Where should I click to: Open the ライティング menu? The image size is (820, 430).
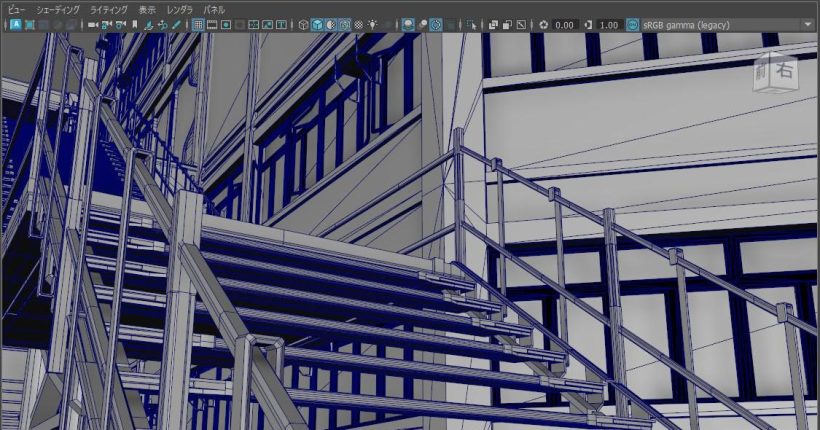(109, 10)
